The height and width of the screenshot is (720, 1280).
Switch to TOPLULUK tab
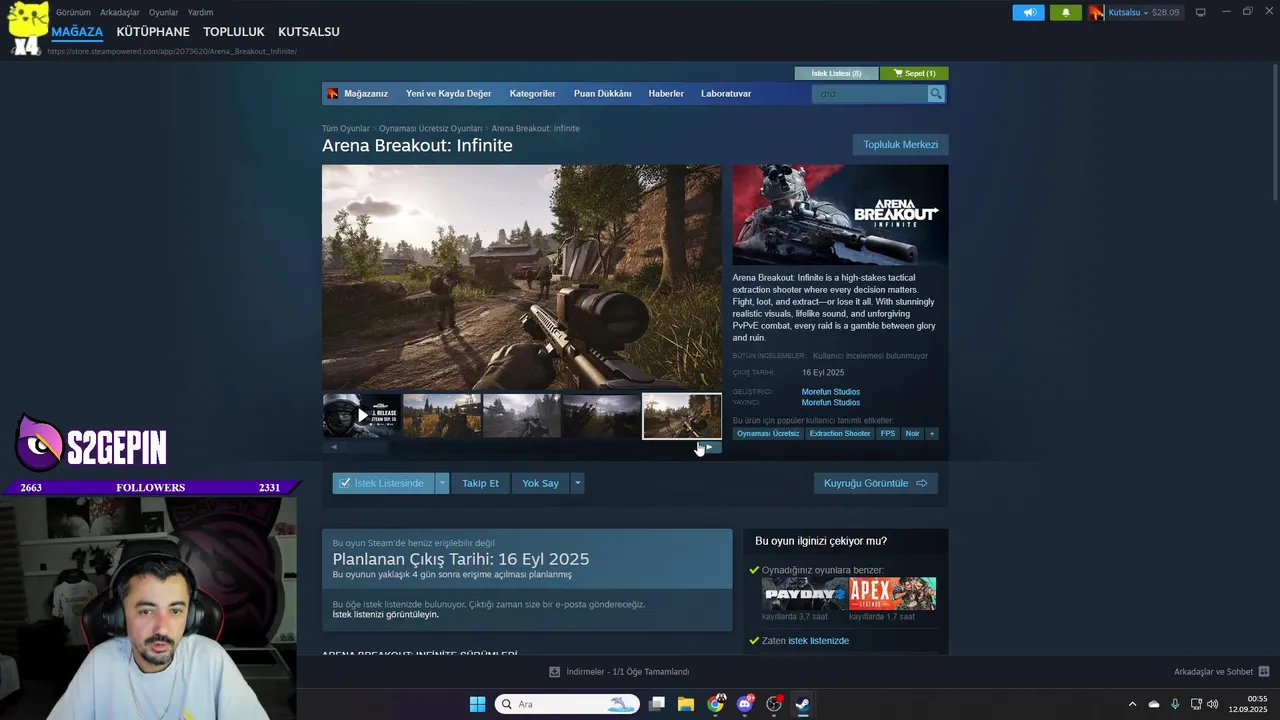pos(234,32)
